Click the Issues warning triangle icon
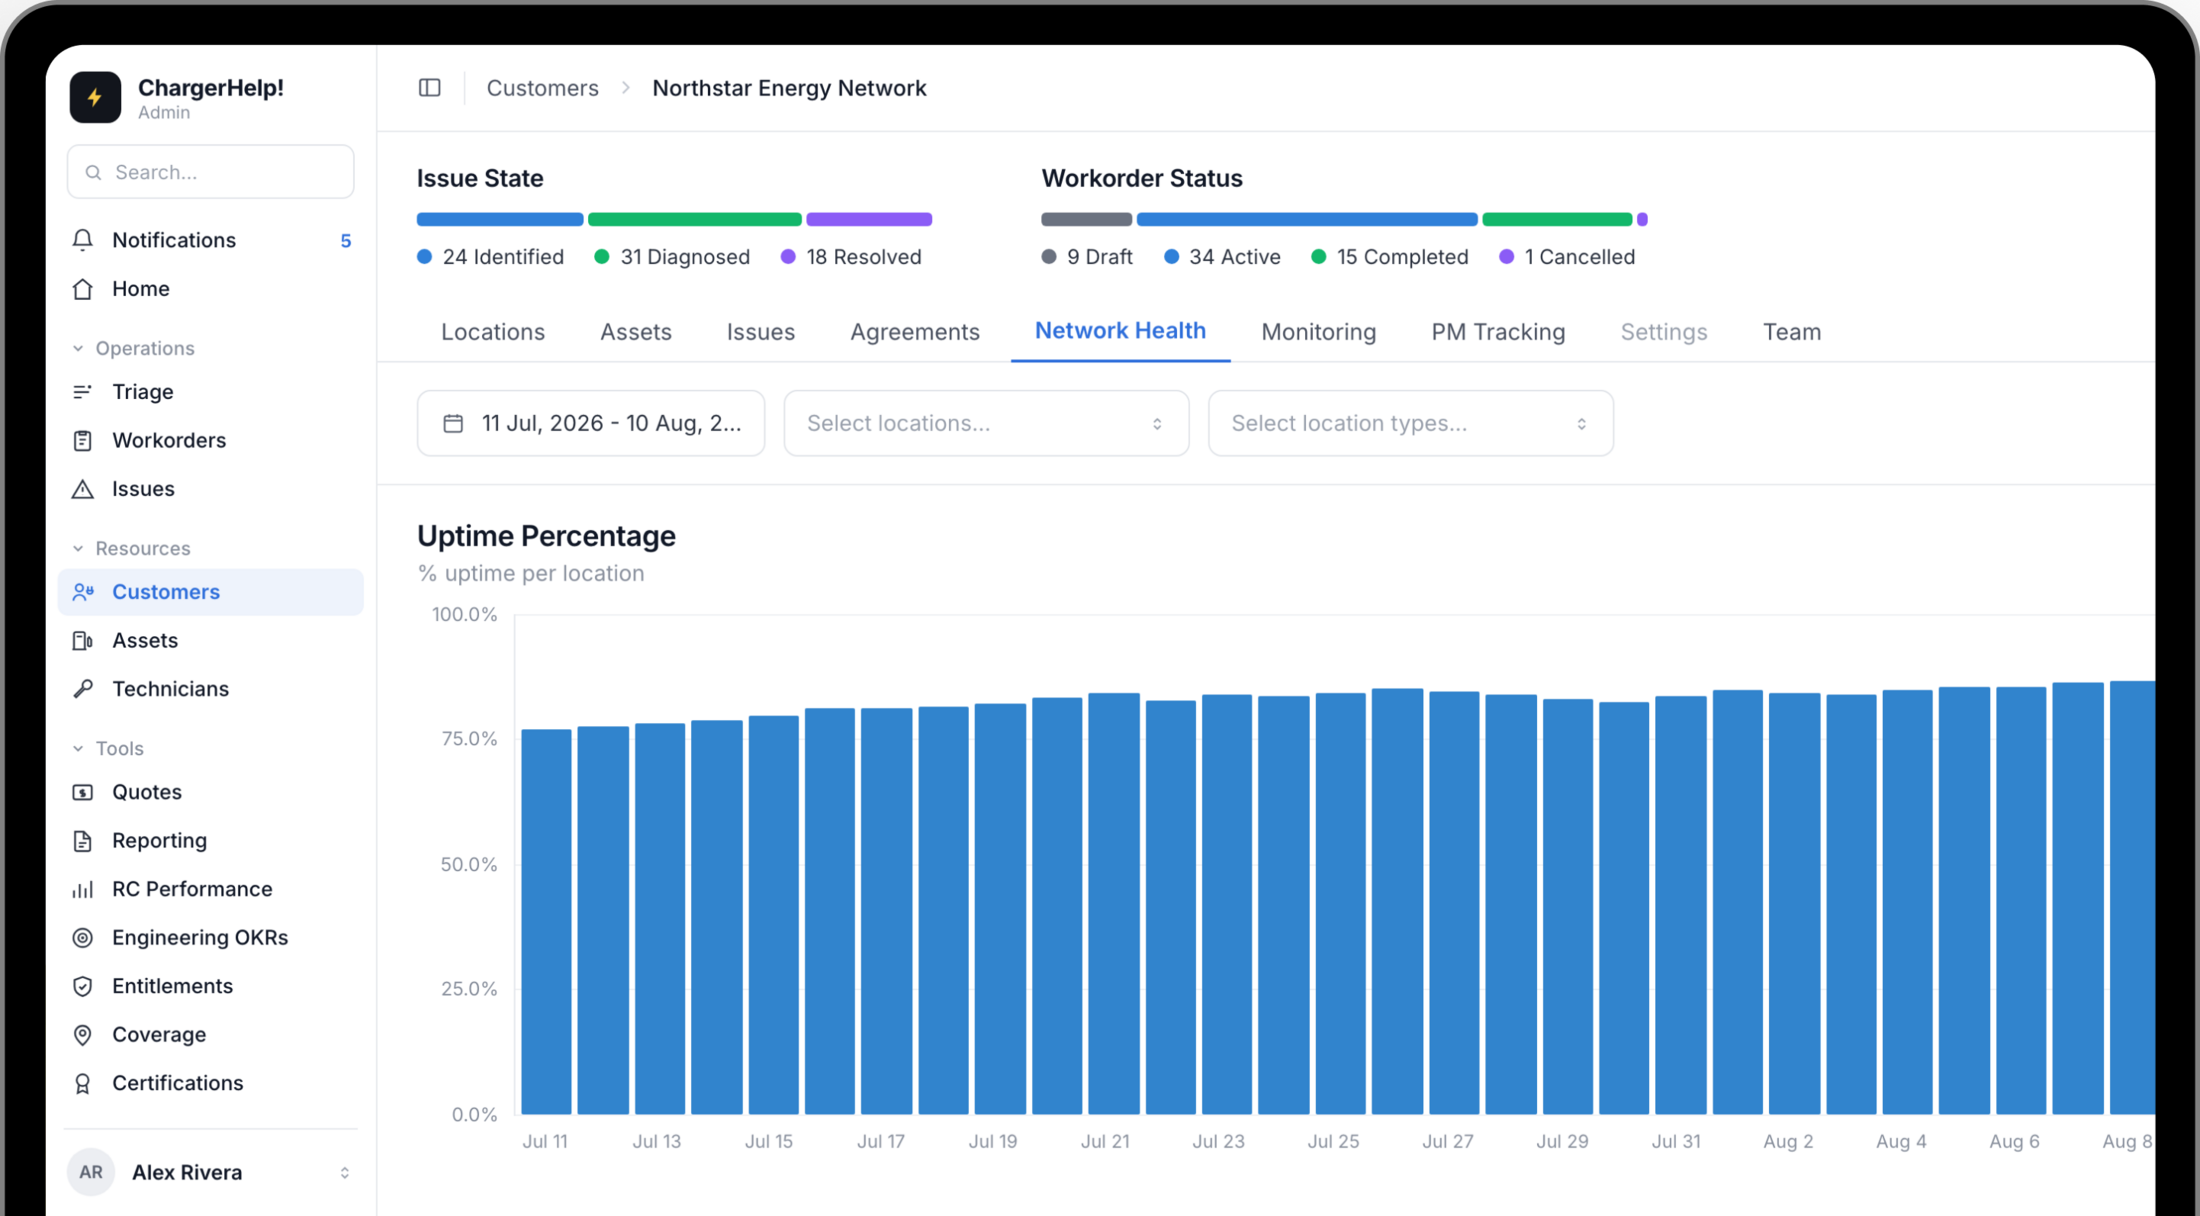The width and height of the screenshot is (2200, 1216). click(83, 489)
